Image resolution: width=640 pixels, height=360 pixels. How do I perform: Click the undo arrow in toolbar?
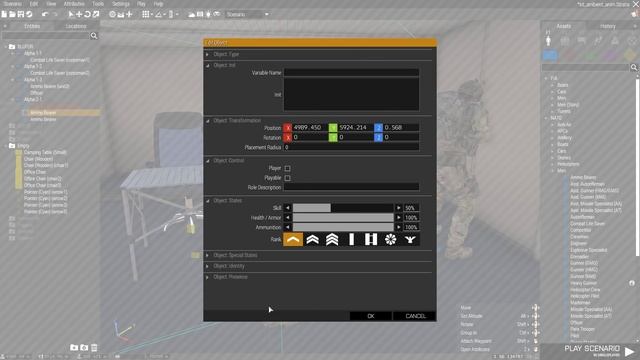(x=45, y=14)
